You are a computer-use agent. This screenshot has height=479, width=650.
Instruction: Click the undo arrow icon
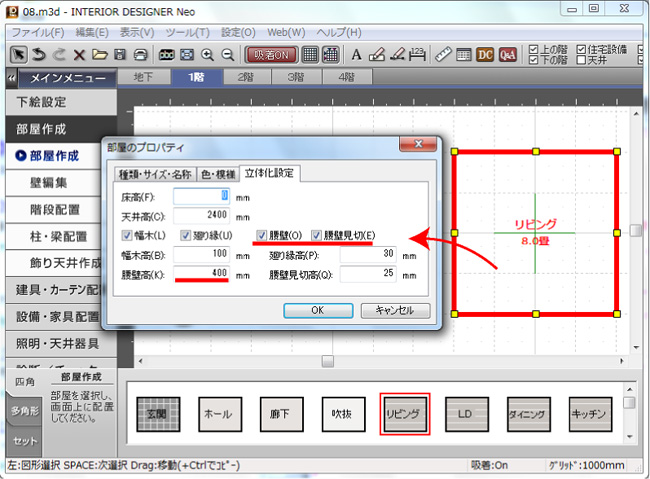(x=38, y=54)
